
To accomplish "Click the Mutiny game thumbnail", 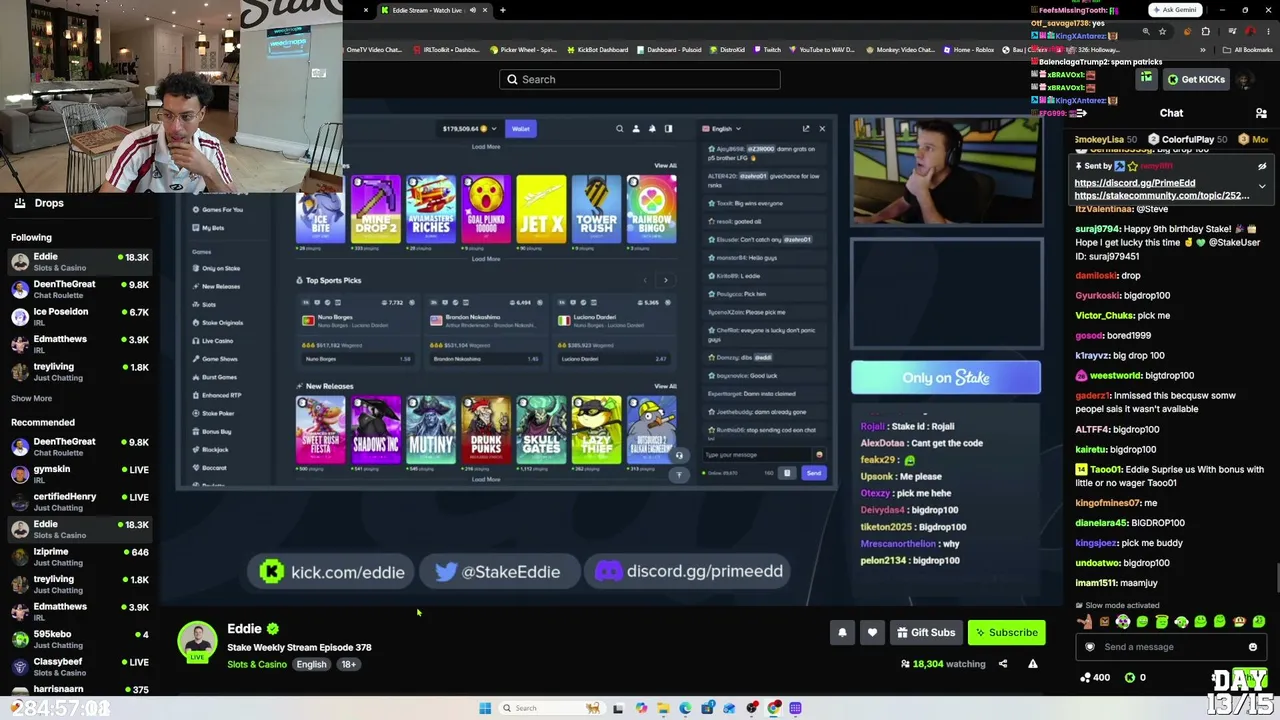I will point(431,430).
